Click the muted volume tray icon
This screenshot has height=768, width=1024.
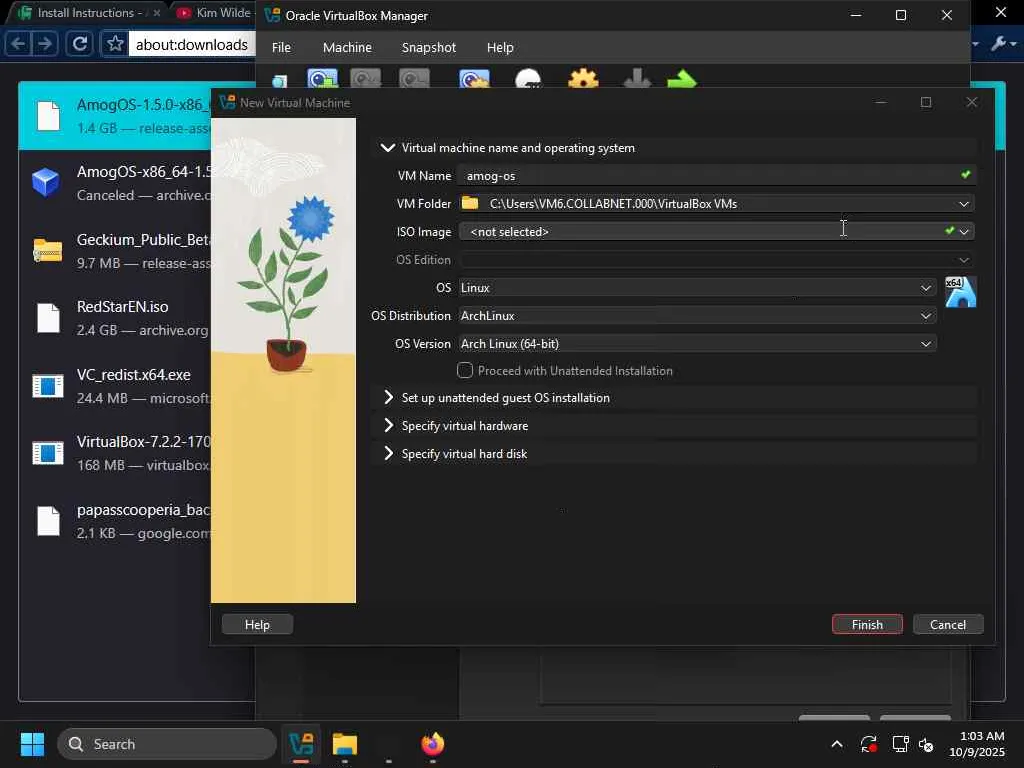925,744
